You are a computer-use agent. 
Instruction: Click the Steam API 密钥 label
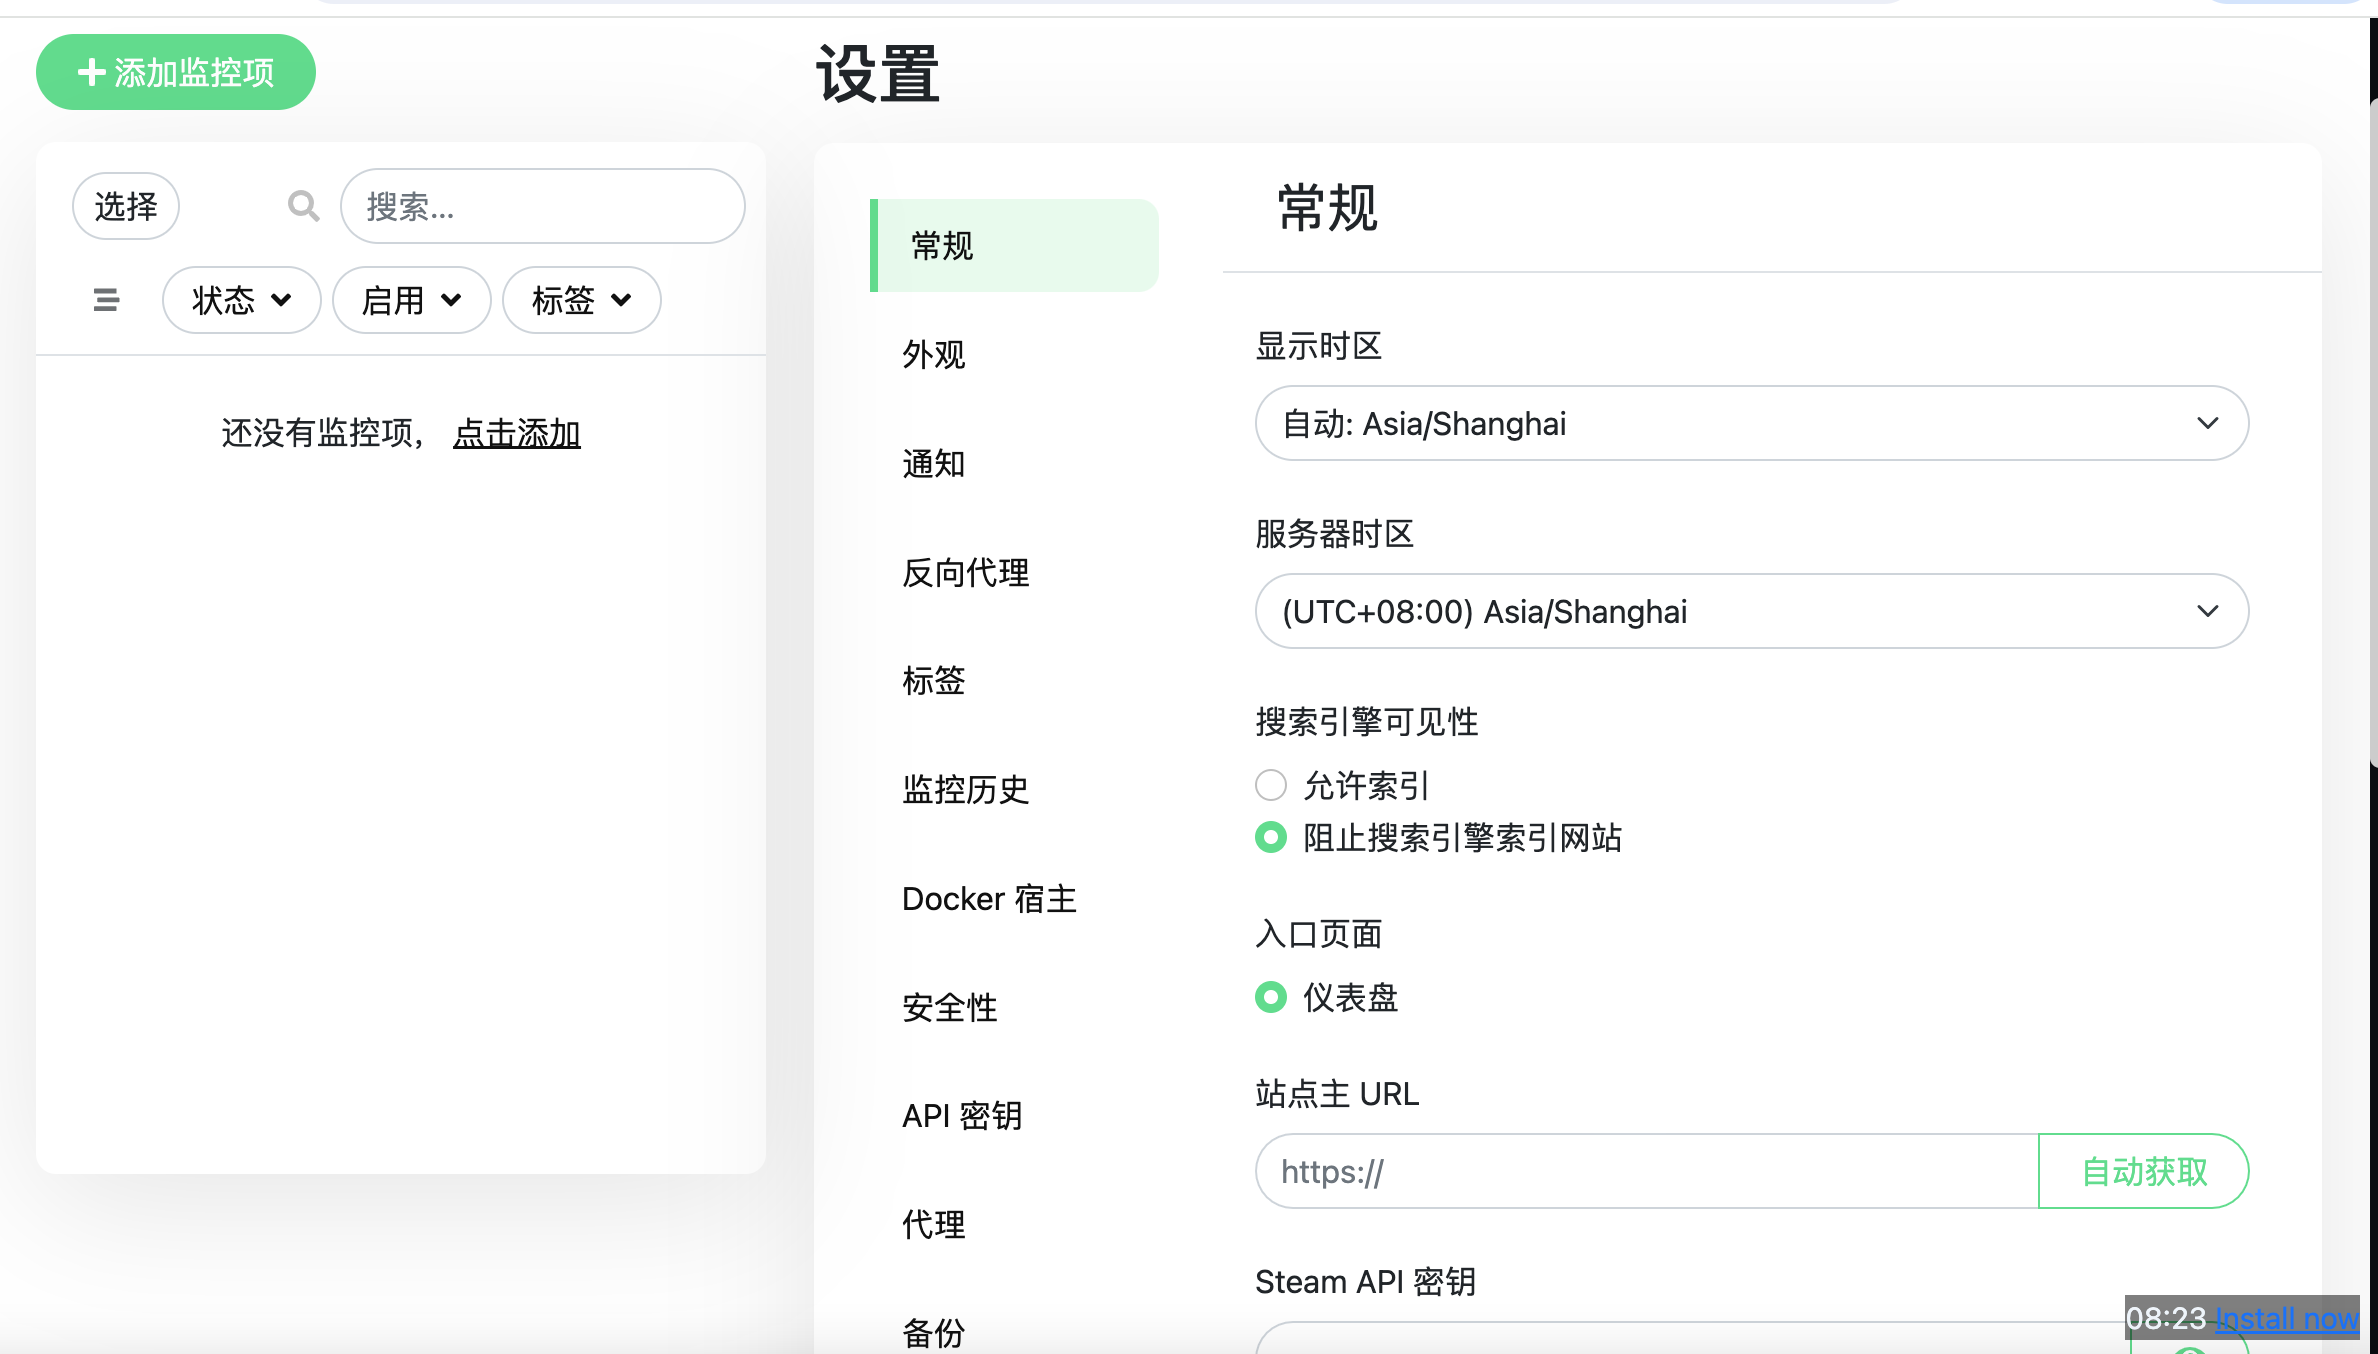[1365, 1281]
